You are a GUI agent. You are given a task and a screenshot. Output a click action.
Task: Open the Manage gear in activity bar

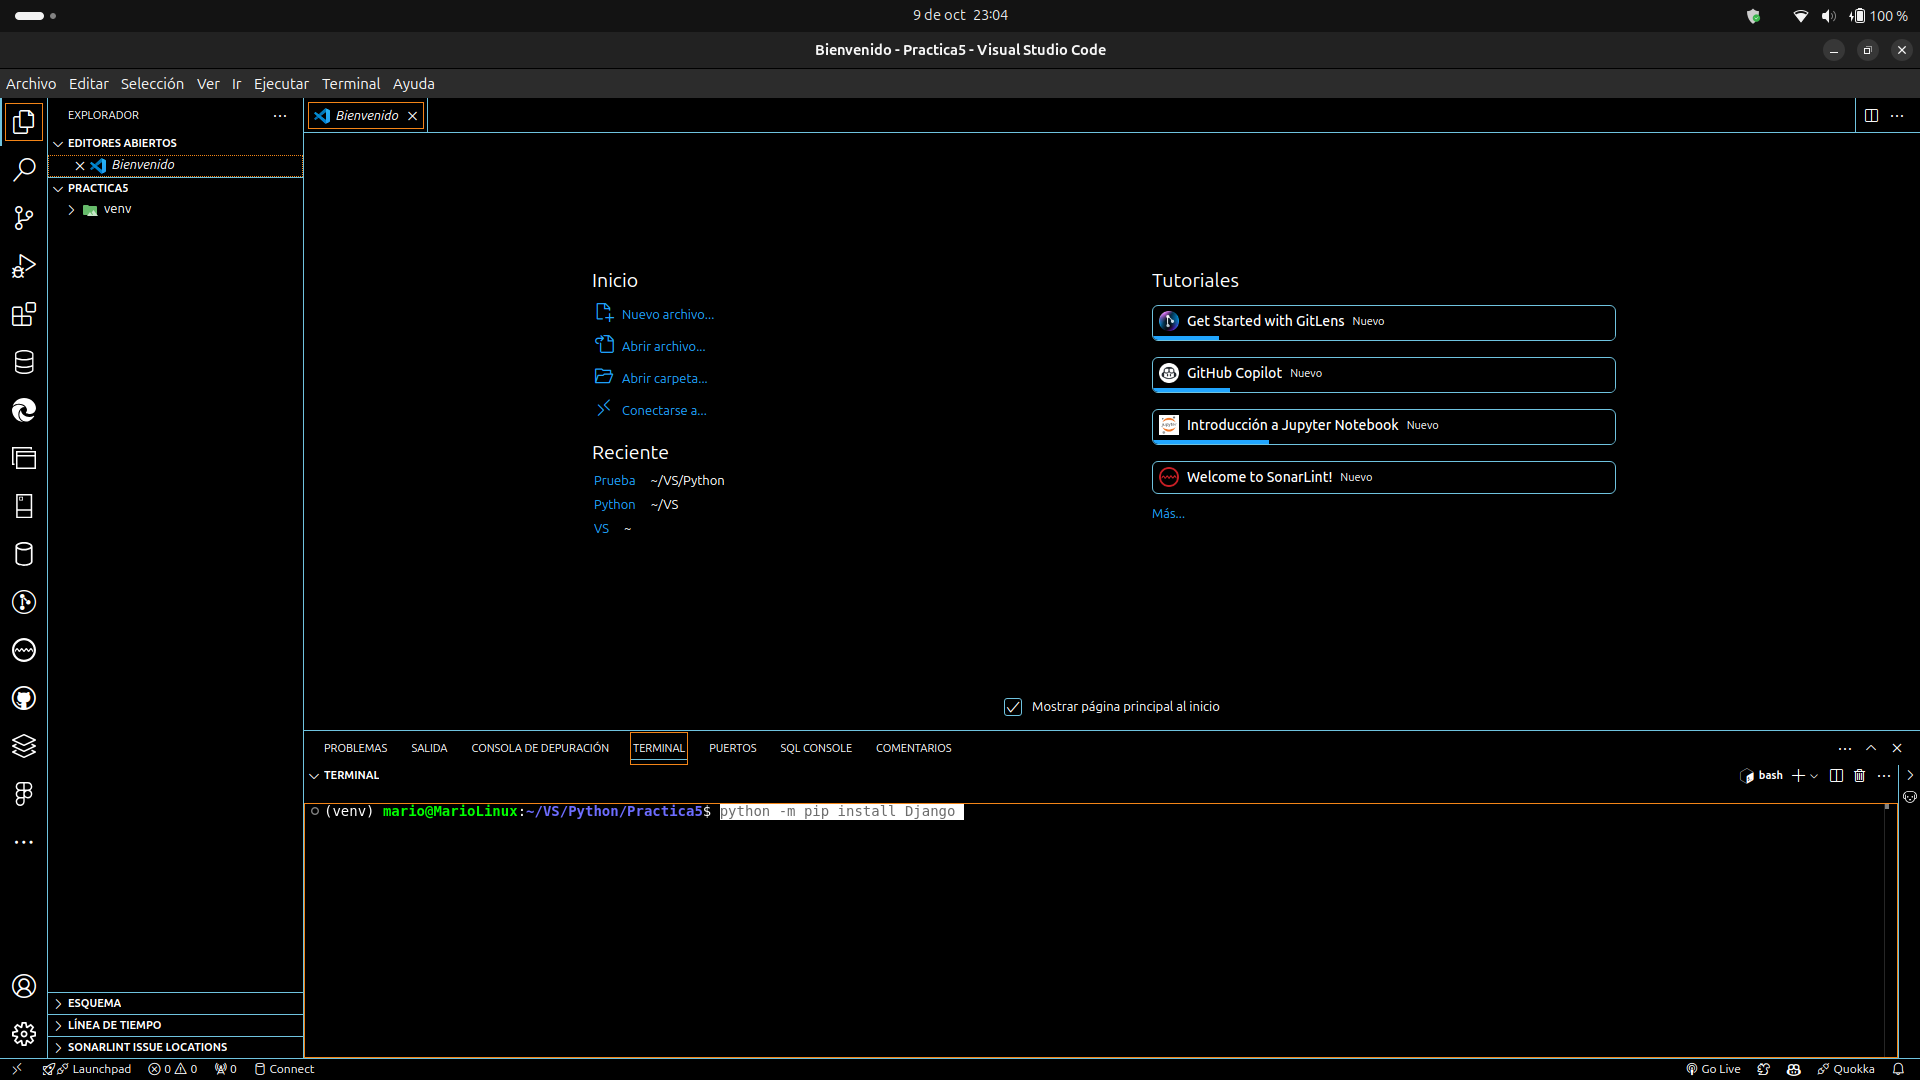point(24,1034)
